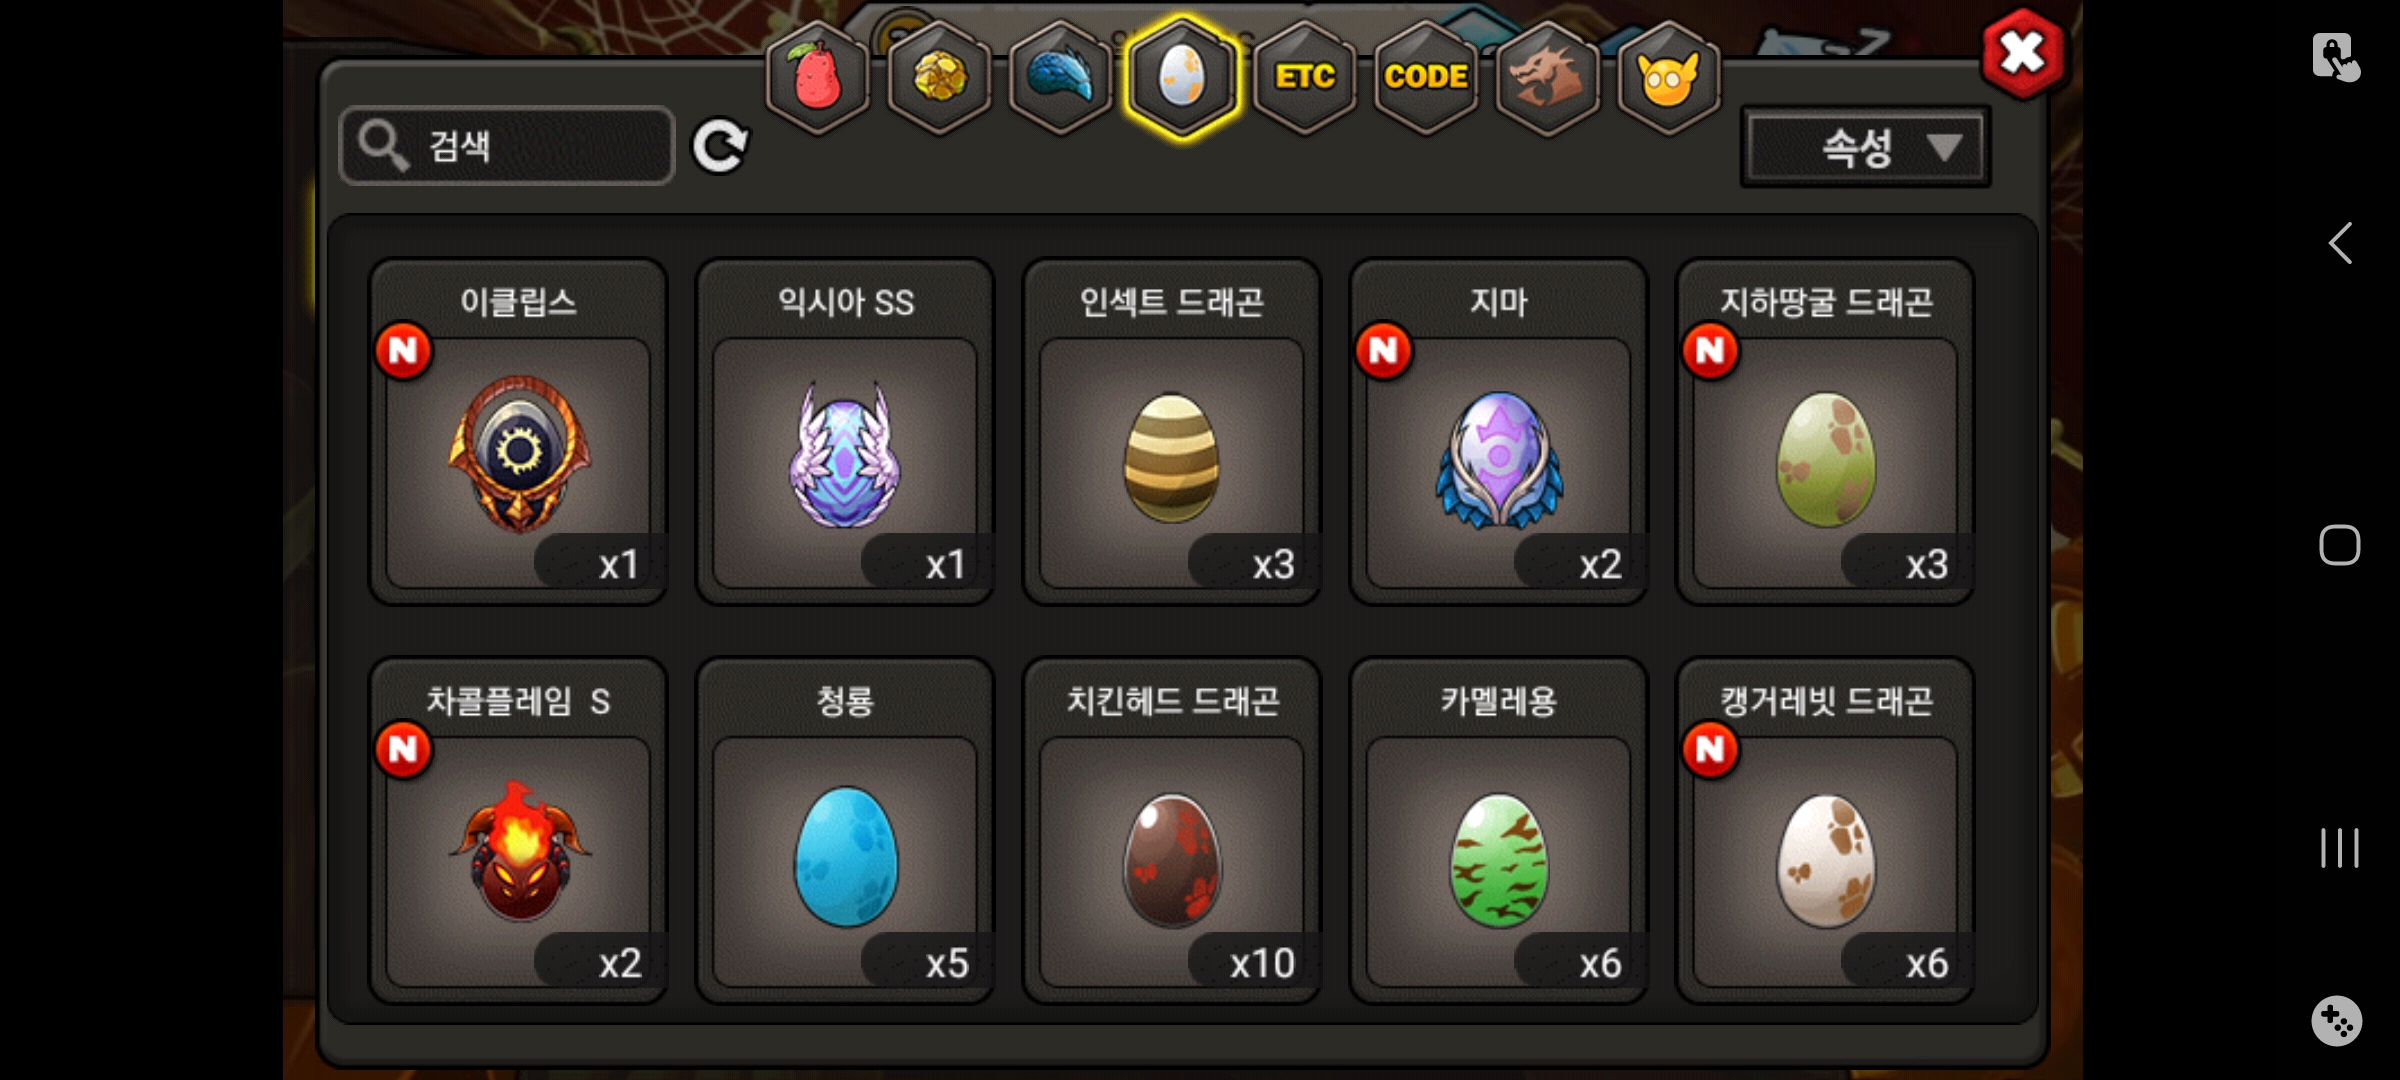The width and height of the screenshot is (2400, 1080).
Task: Click the refresh arrow beside search
Action: pos(720,147)
